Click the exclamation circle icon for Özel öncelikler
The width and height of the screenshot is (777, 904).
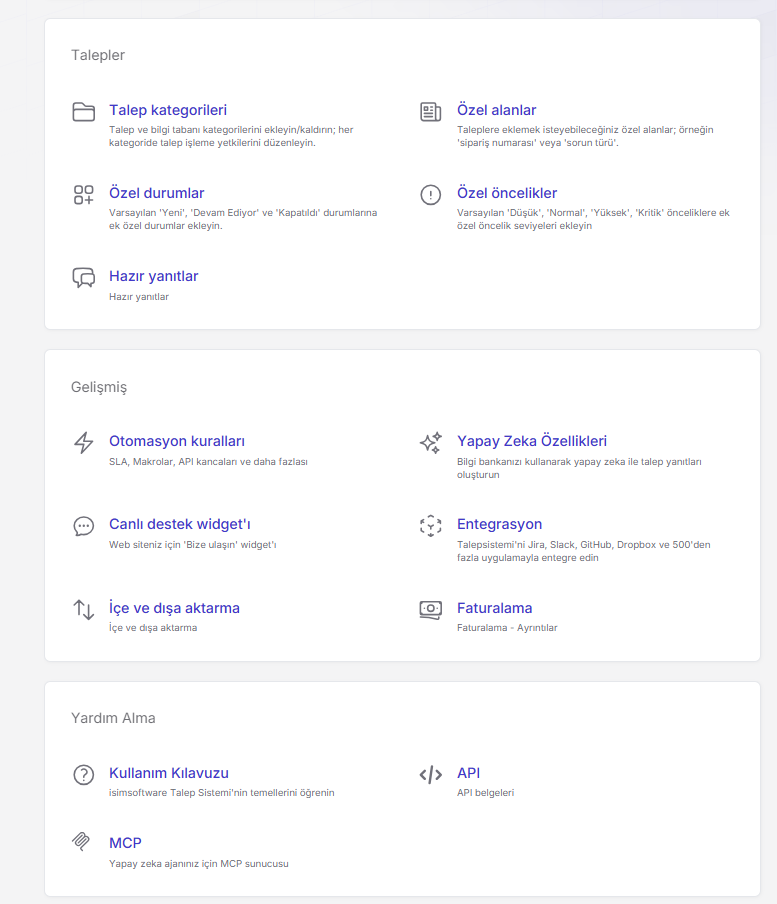point(431,195)
